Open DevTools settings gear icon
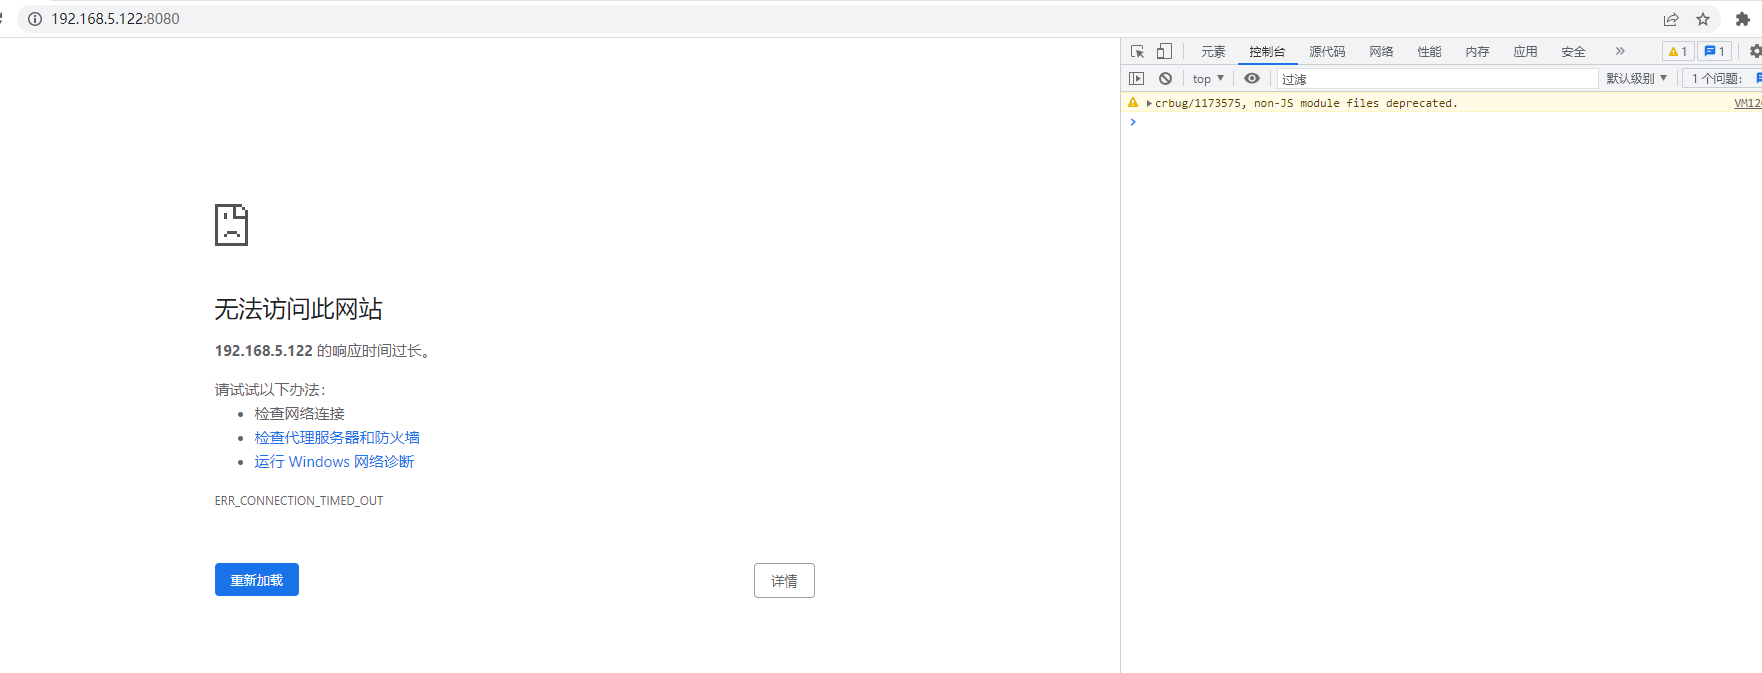The image size is (1762, 673). coord(1755,51)
